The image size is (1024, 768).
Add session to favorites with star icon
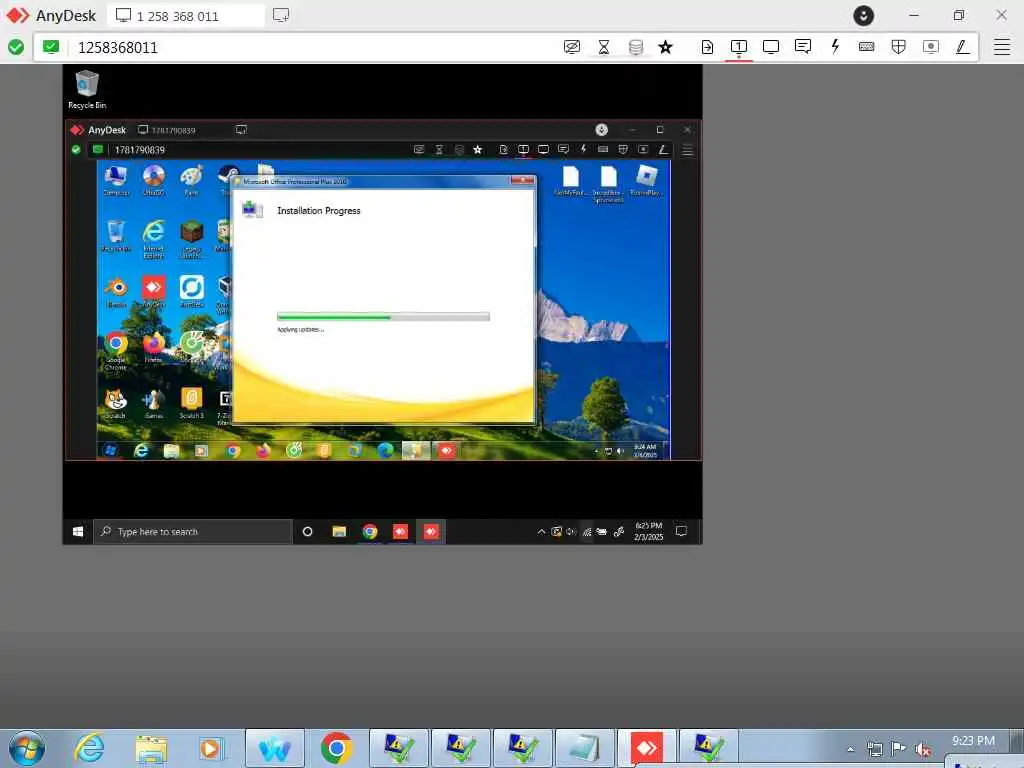pyautogui.click(x=665, y=47)
